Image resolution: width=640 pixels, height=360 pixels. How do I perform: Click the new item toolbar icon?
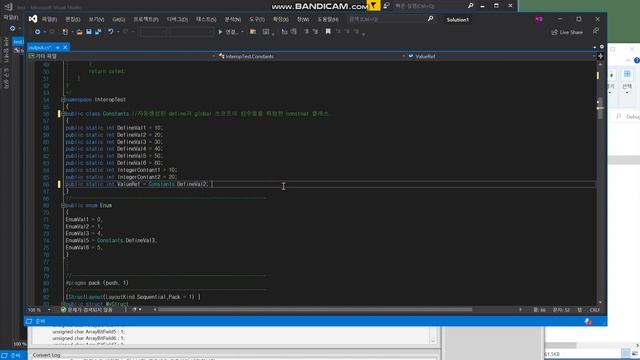(x=65, y=32)
